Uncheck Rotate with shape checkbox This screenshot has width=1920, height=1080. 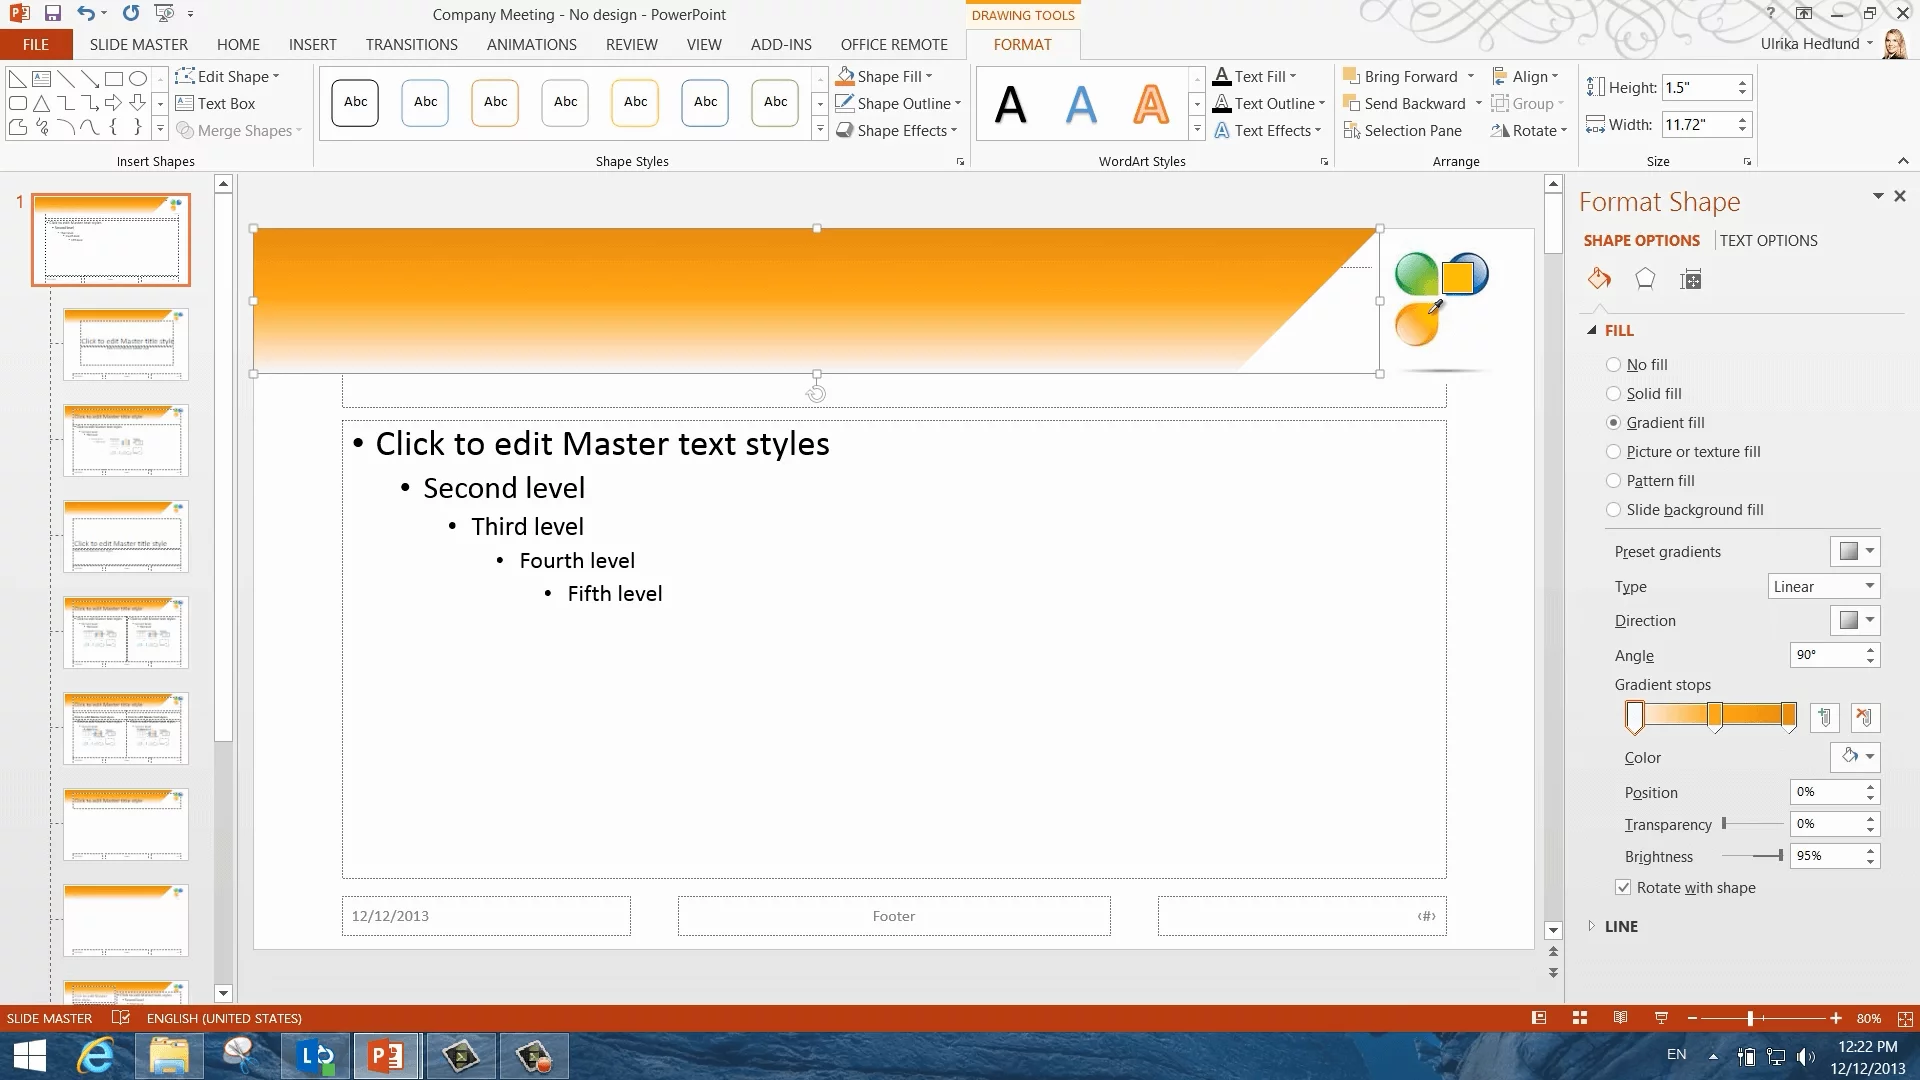coord(1623,888)
